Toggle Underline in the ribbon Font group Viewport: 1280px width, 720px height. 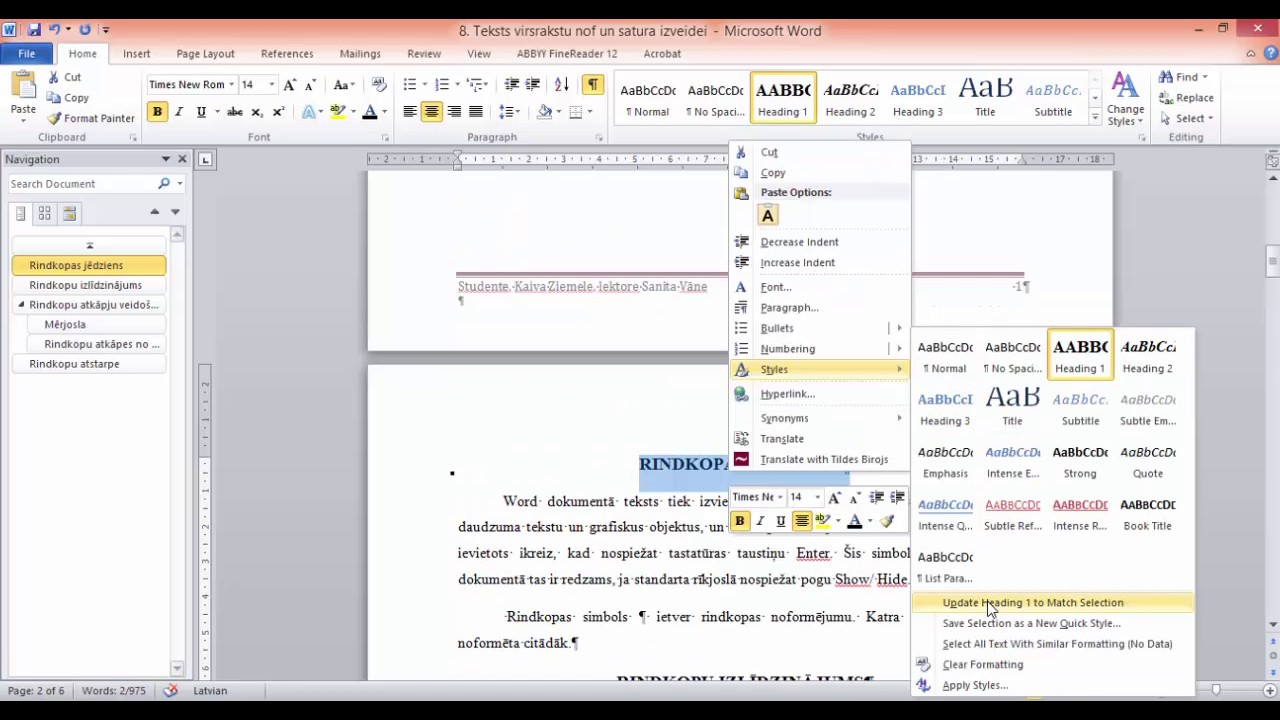point(201,112)
